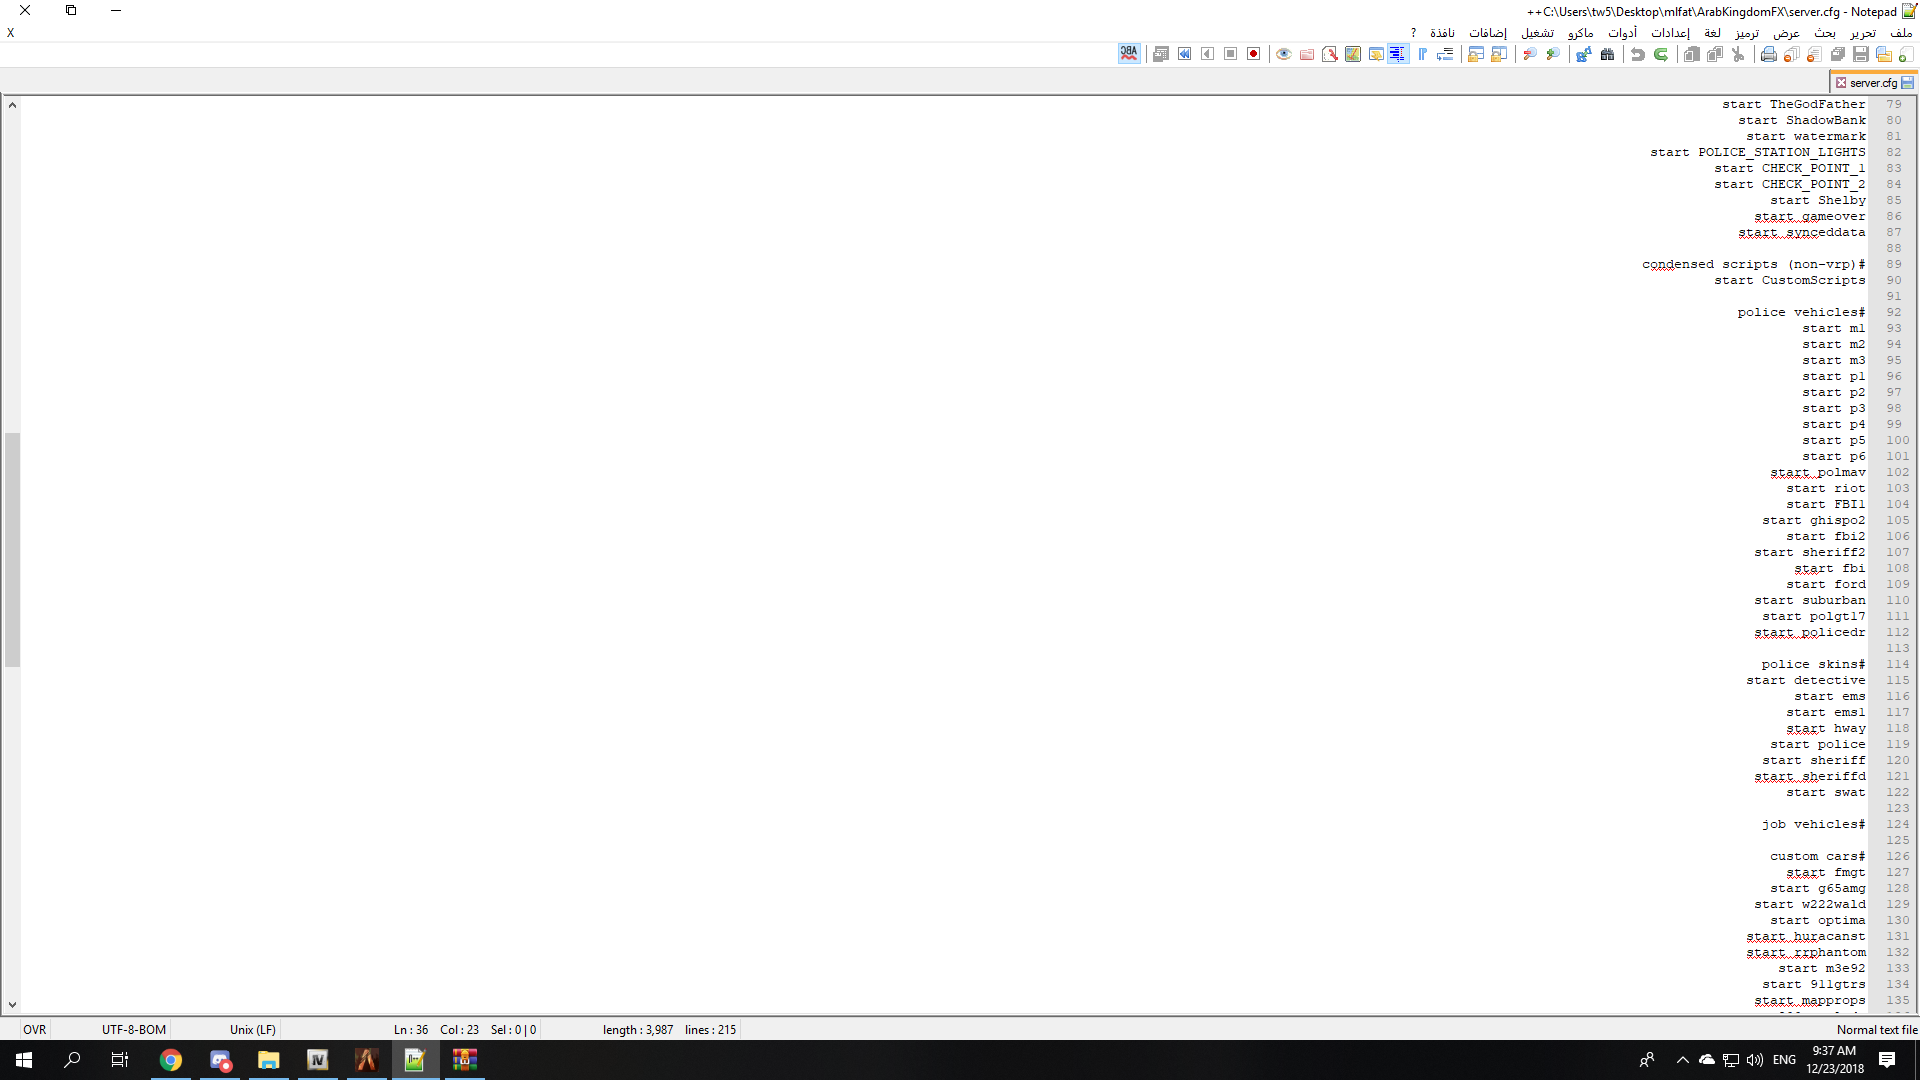Click the green Undo arrow icon

click(1661, 54)
